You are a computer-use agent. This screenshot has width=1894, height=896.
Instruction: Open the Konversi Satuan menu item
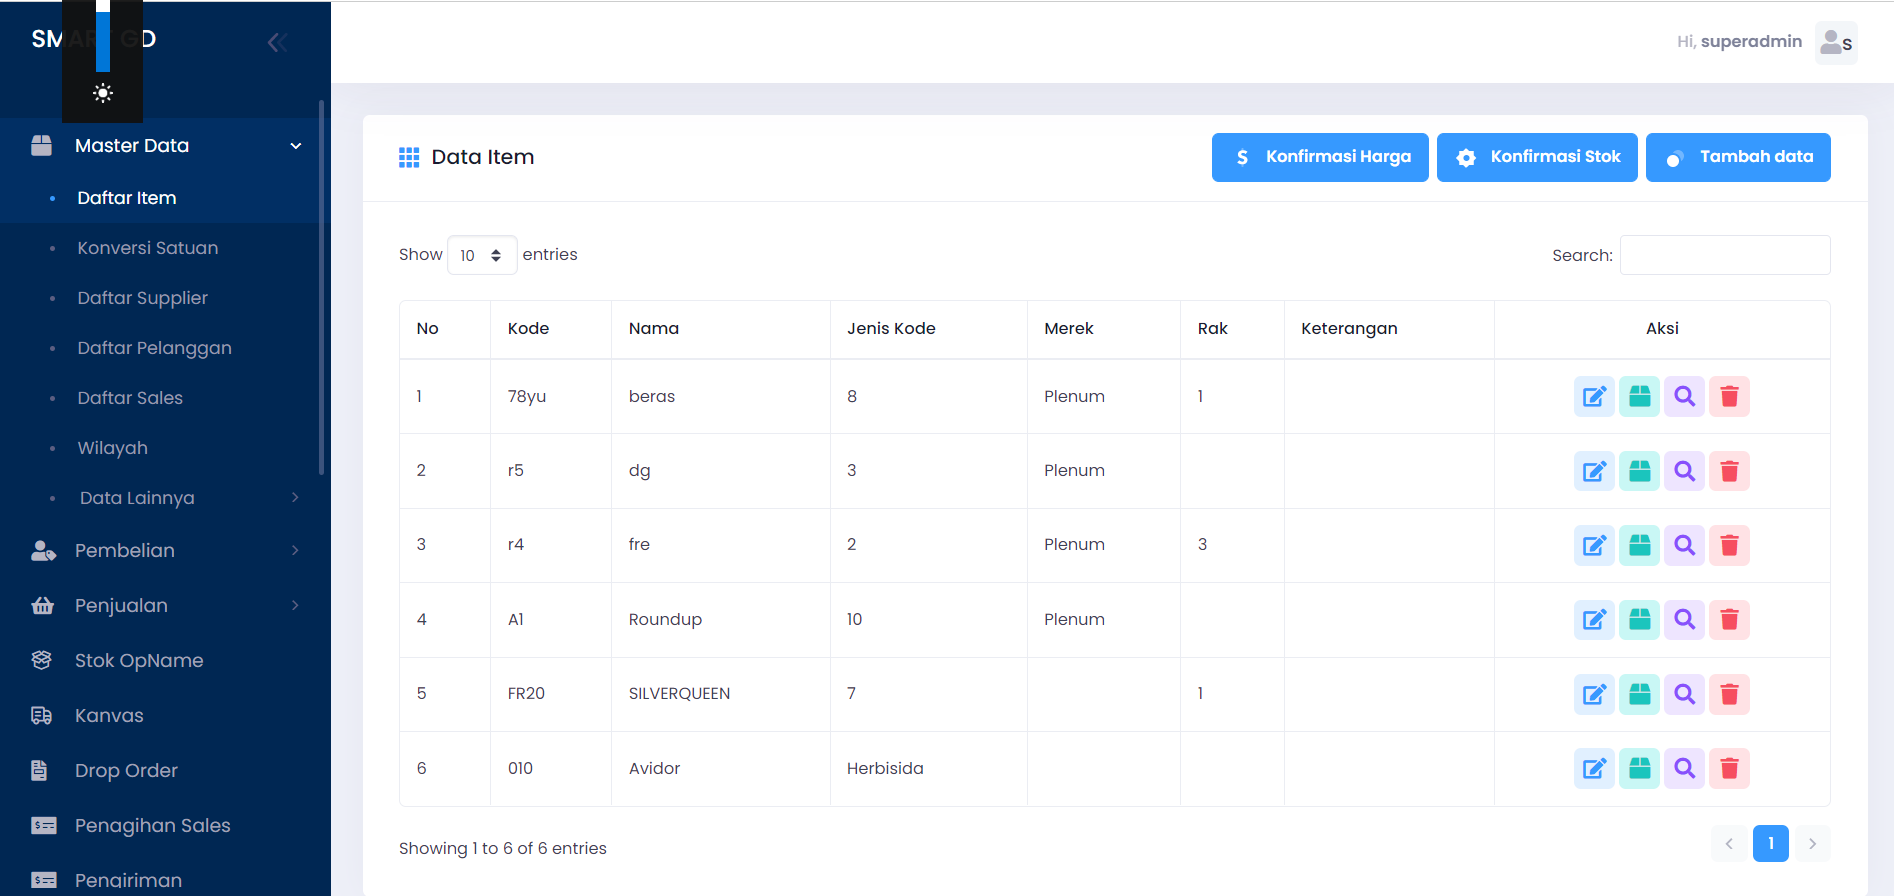click(147, 248)
